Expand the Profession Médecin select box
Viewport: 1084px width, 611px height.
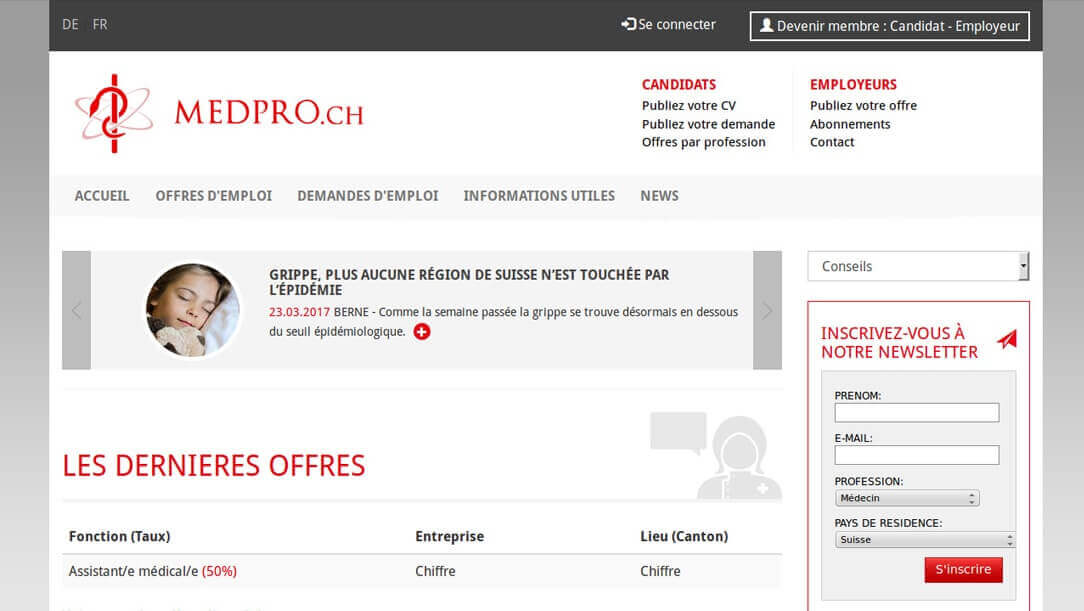pyautogui.click(x=906, y=498)
